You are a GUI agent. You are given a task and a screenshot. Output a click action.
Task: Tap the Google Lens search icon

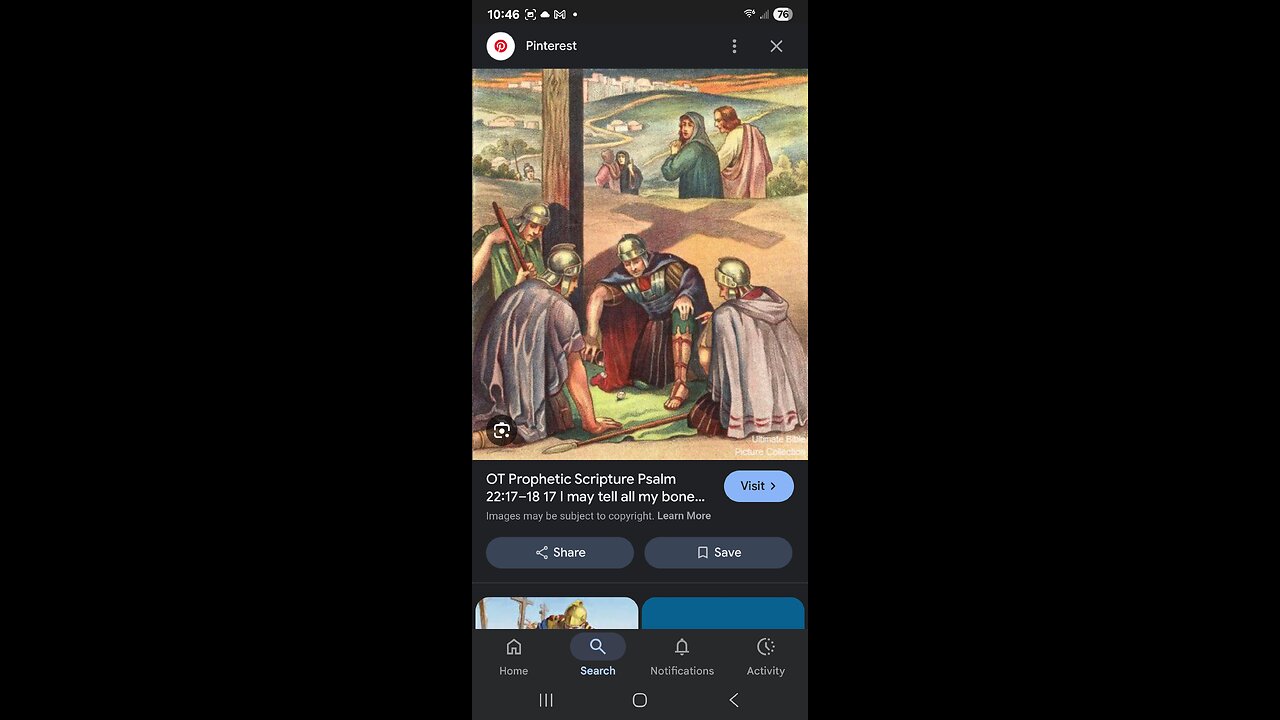tap(502, 431)
